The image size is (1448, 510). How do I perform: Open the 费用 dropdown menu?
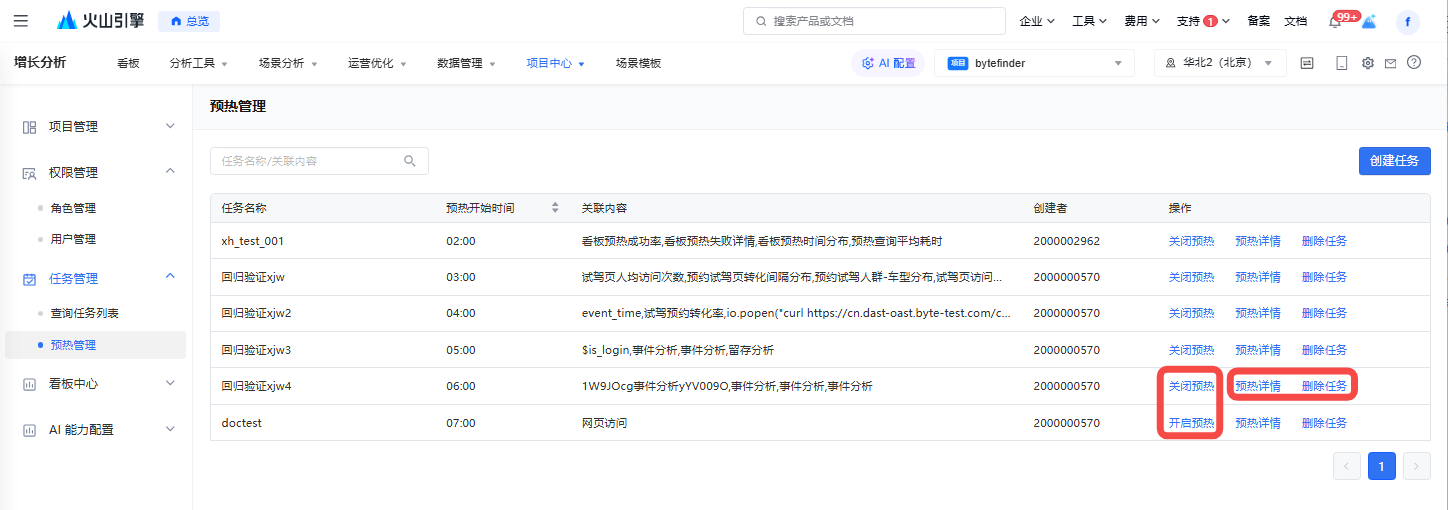click(1141, 21)
